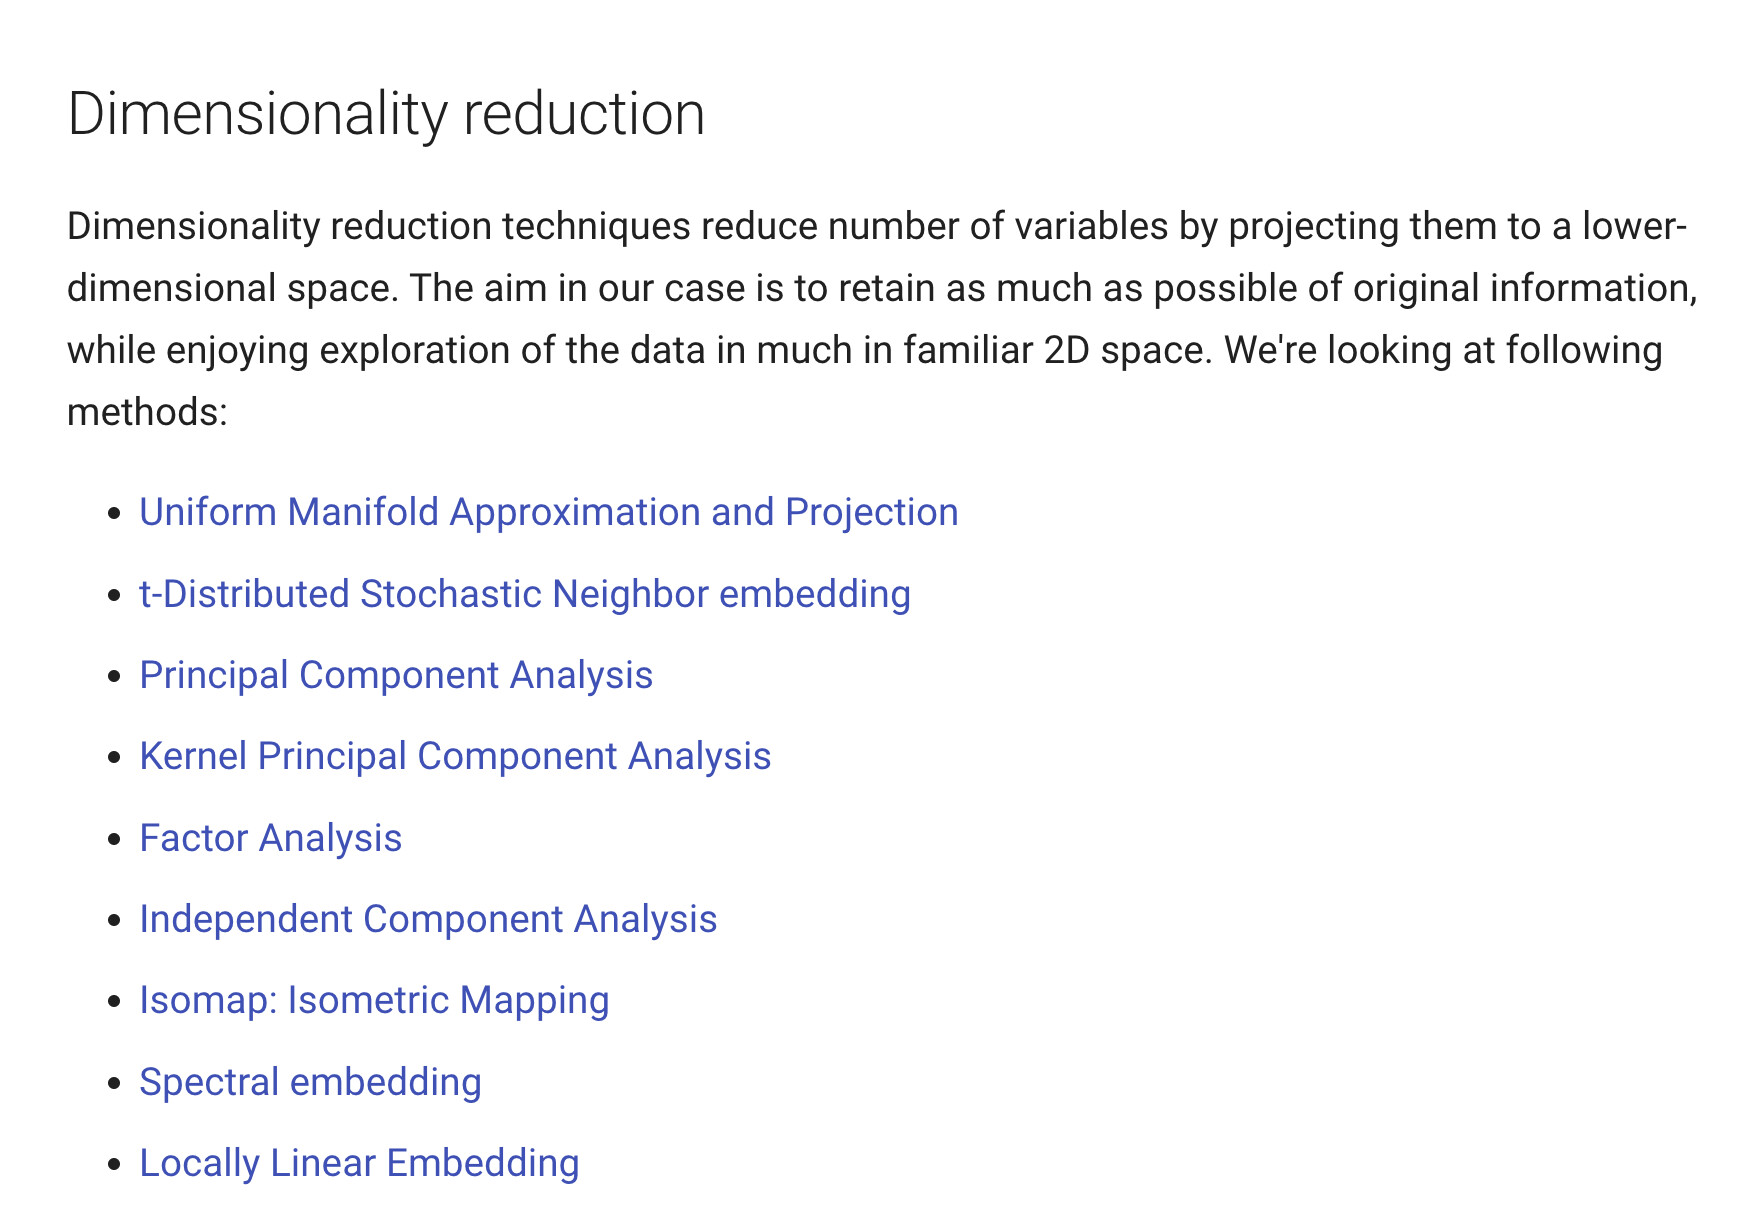Click the bullet beside Principal Component Analysis

[x=115, y=677]
